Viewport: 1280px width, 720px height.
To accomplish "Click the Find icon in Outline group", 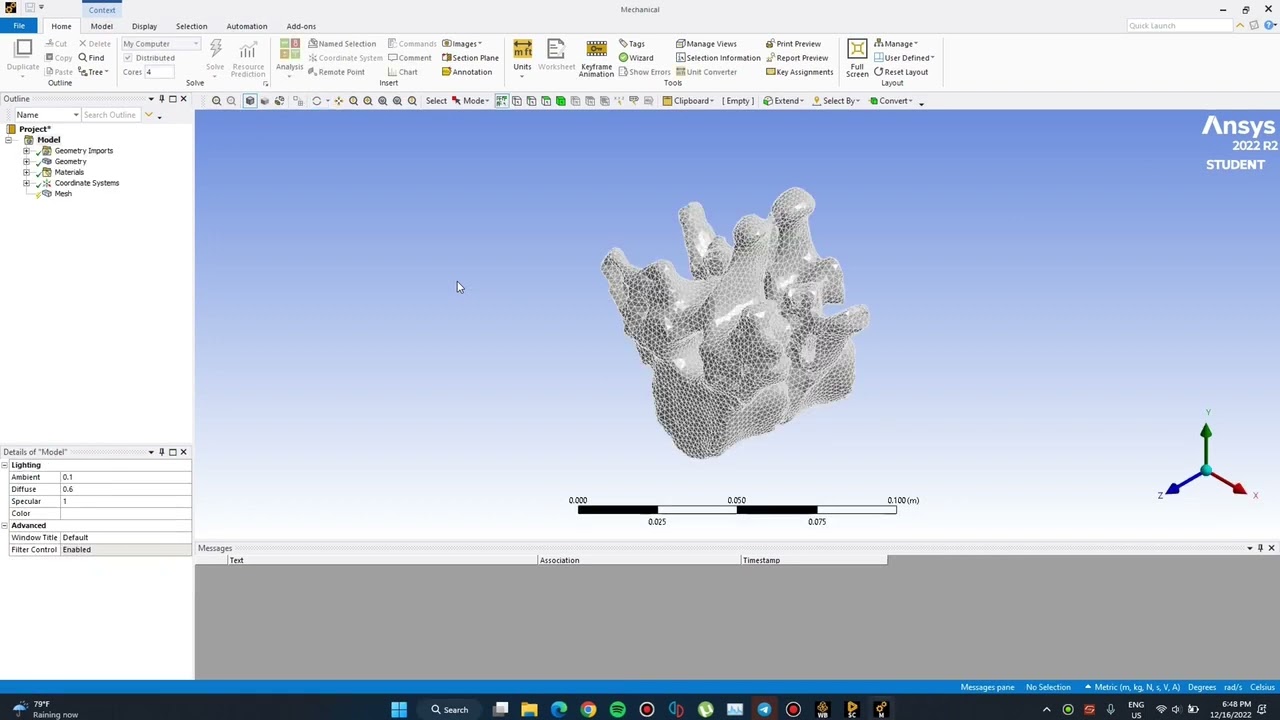I will point(91,58).
